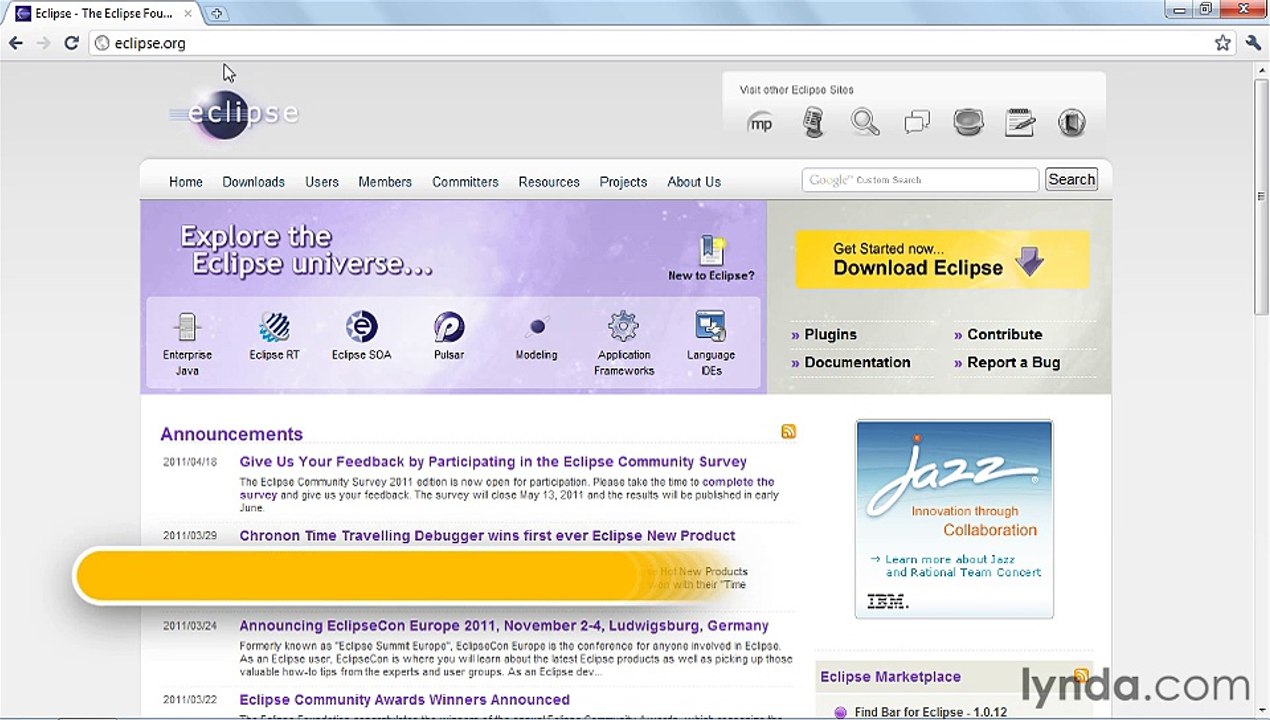Open the Chronon Time Travelling Debugger headline
Image resolution: width=1270 pixels, height=720 pixels.
coord(487,536)
